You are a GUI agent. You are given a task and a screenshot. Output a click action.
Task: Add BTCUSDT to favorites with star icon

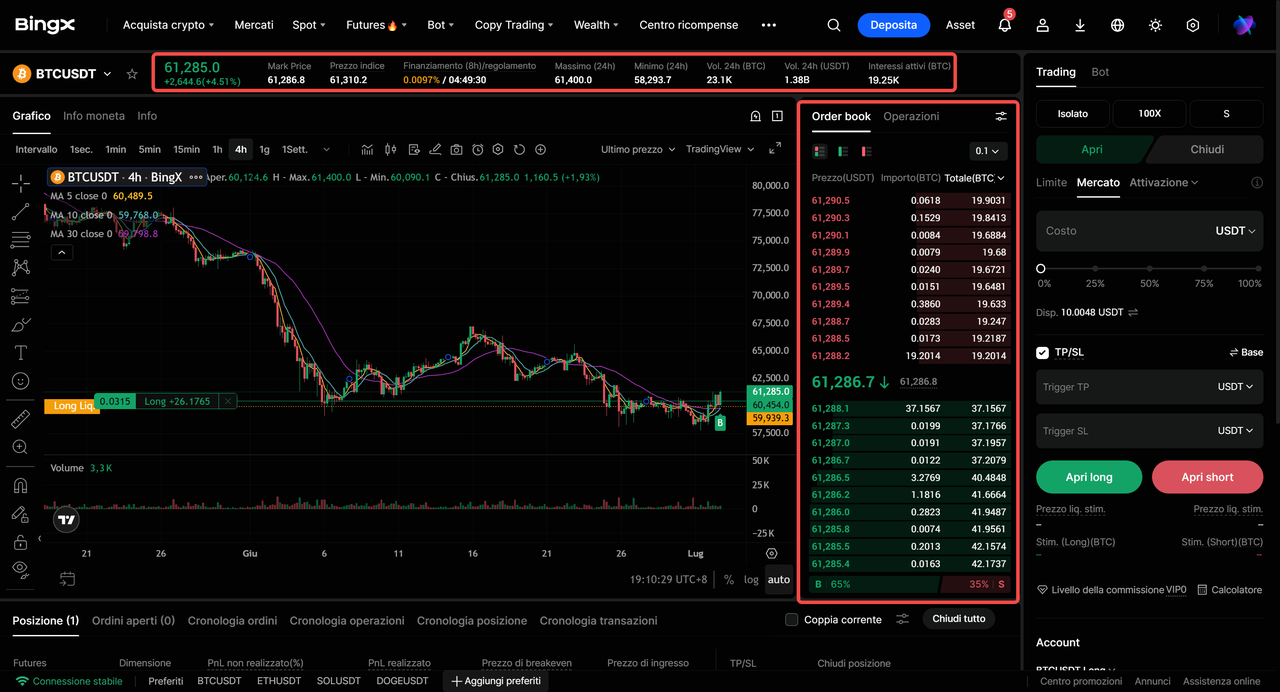pos(132,74)
